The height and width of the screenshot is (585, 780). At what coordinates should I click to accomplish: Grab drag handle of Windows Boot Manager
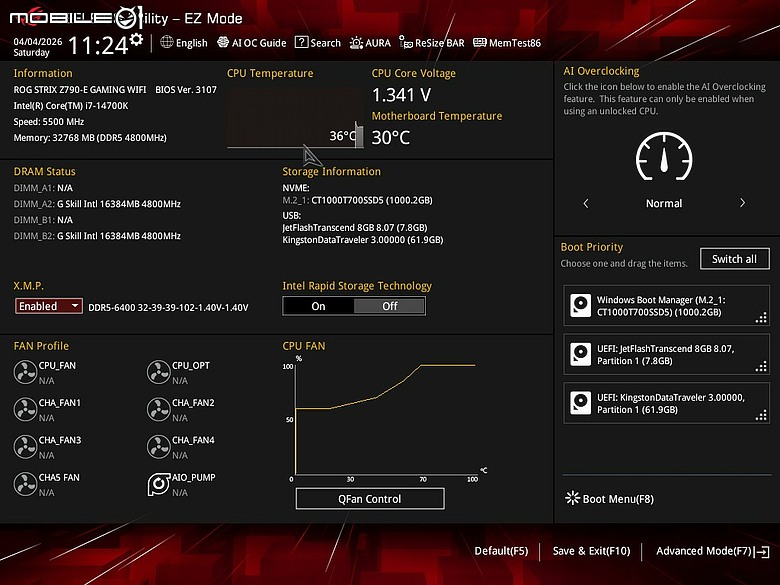tap(761, 318)
